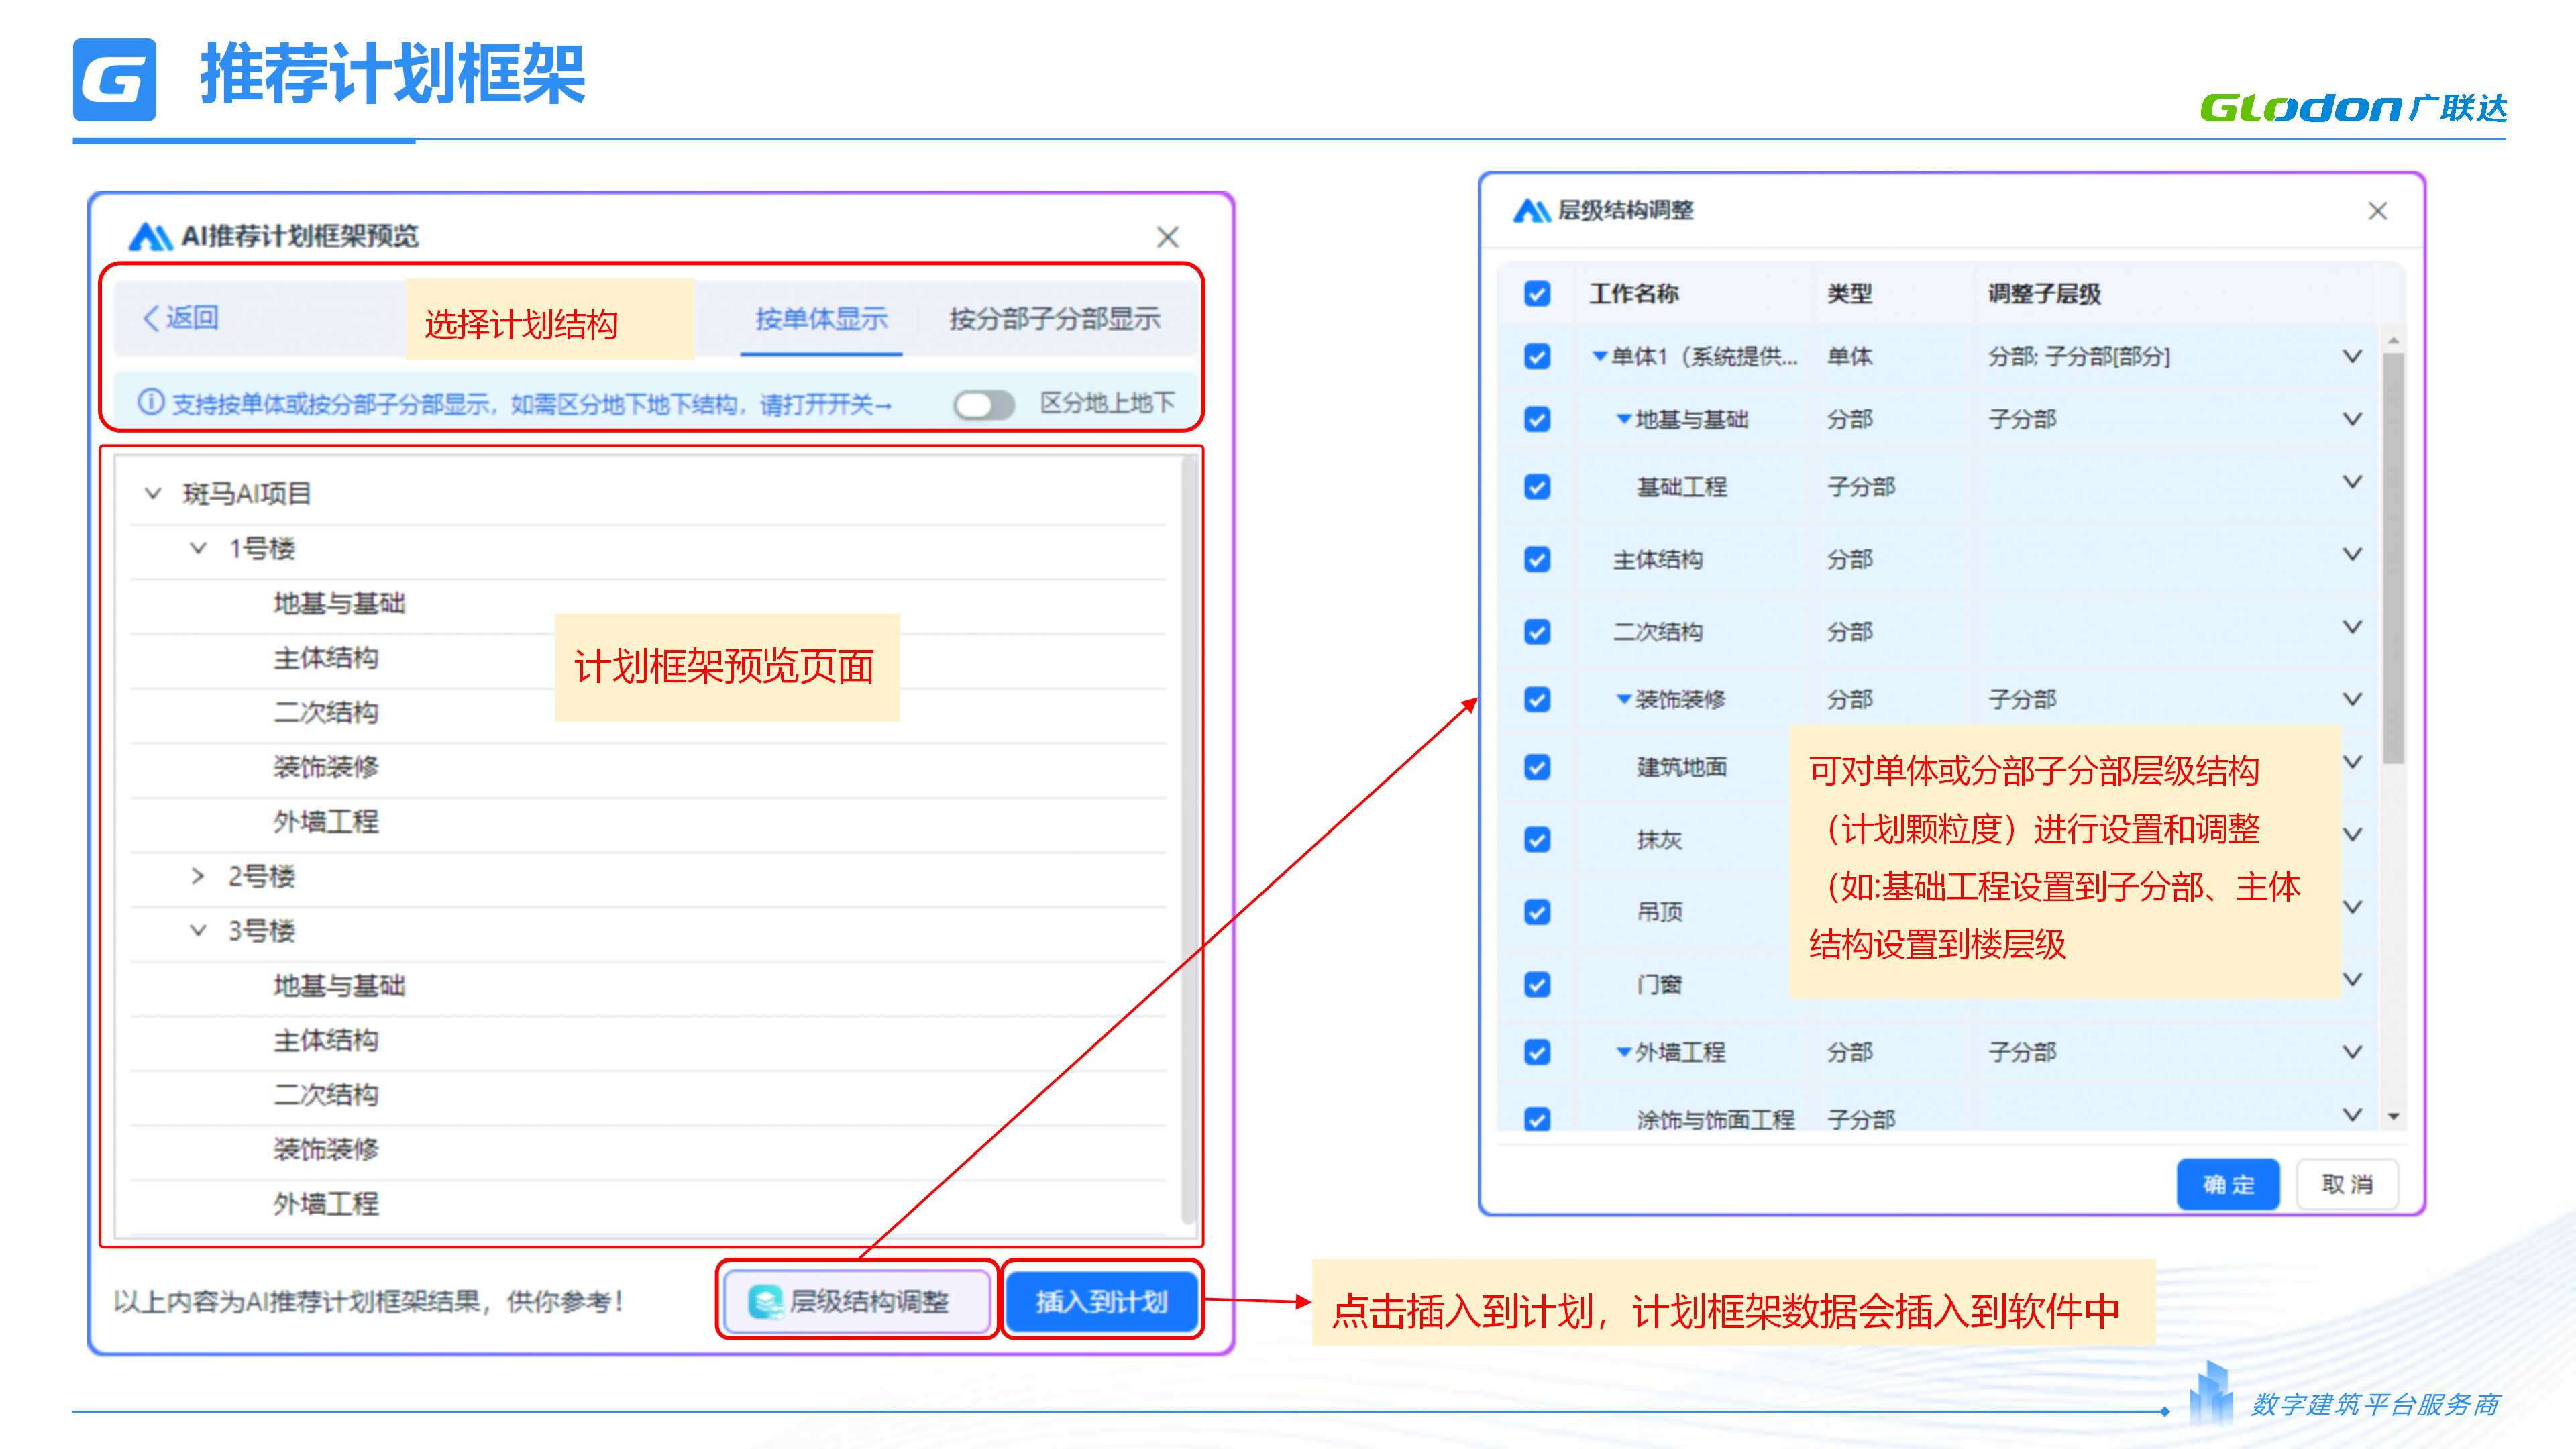Select 外墙工程 under 1号楼
This screenshot has height=1449, width=2576.
[326, 822]
